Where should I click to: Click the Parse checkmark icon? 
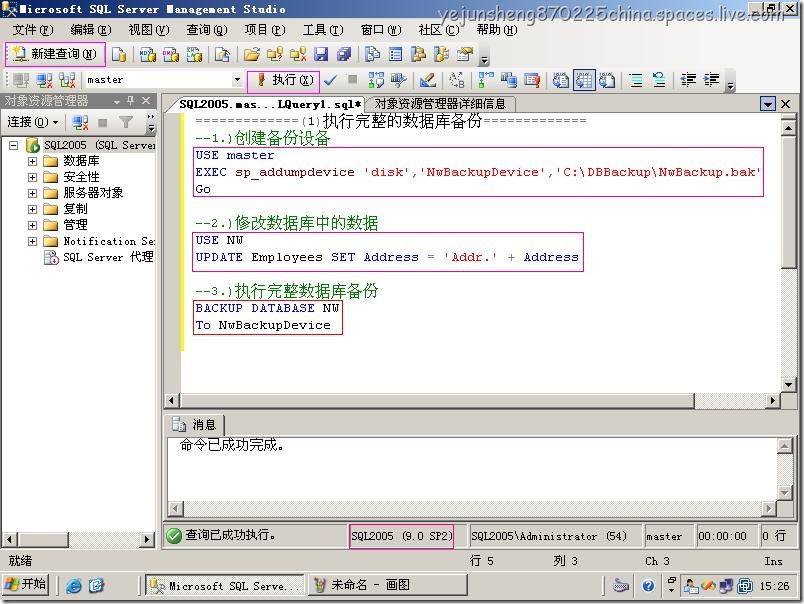[x=331, y=80]
